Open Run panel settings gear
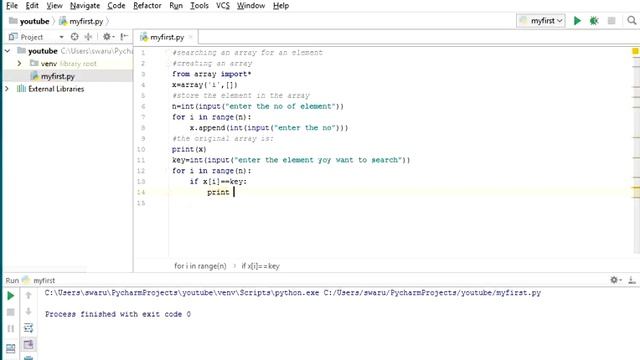The height and width of the screenshot is (360, 640). coord(616,280)
